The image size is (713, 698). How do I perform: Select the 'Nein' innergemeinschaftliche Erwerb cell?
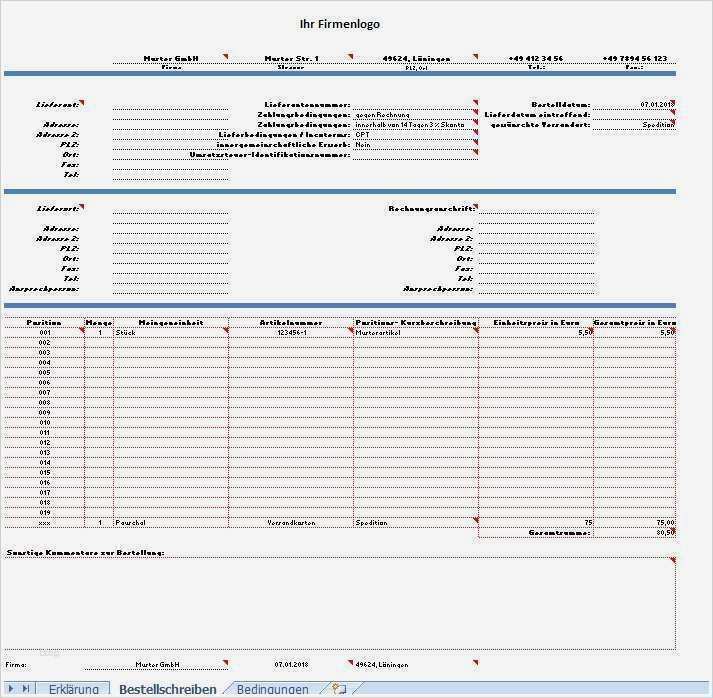tap(415, 145)
